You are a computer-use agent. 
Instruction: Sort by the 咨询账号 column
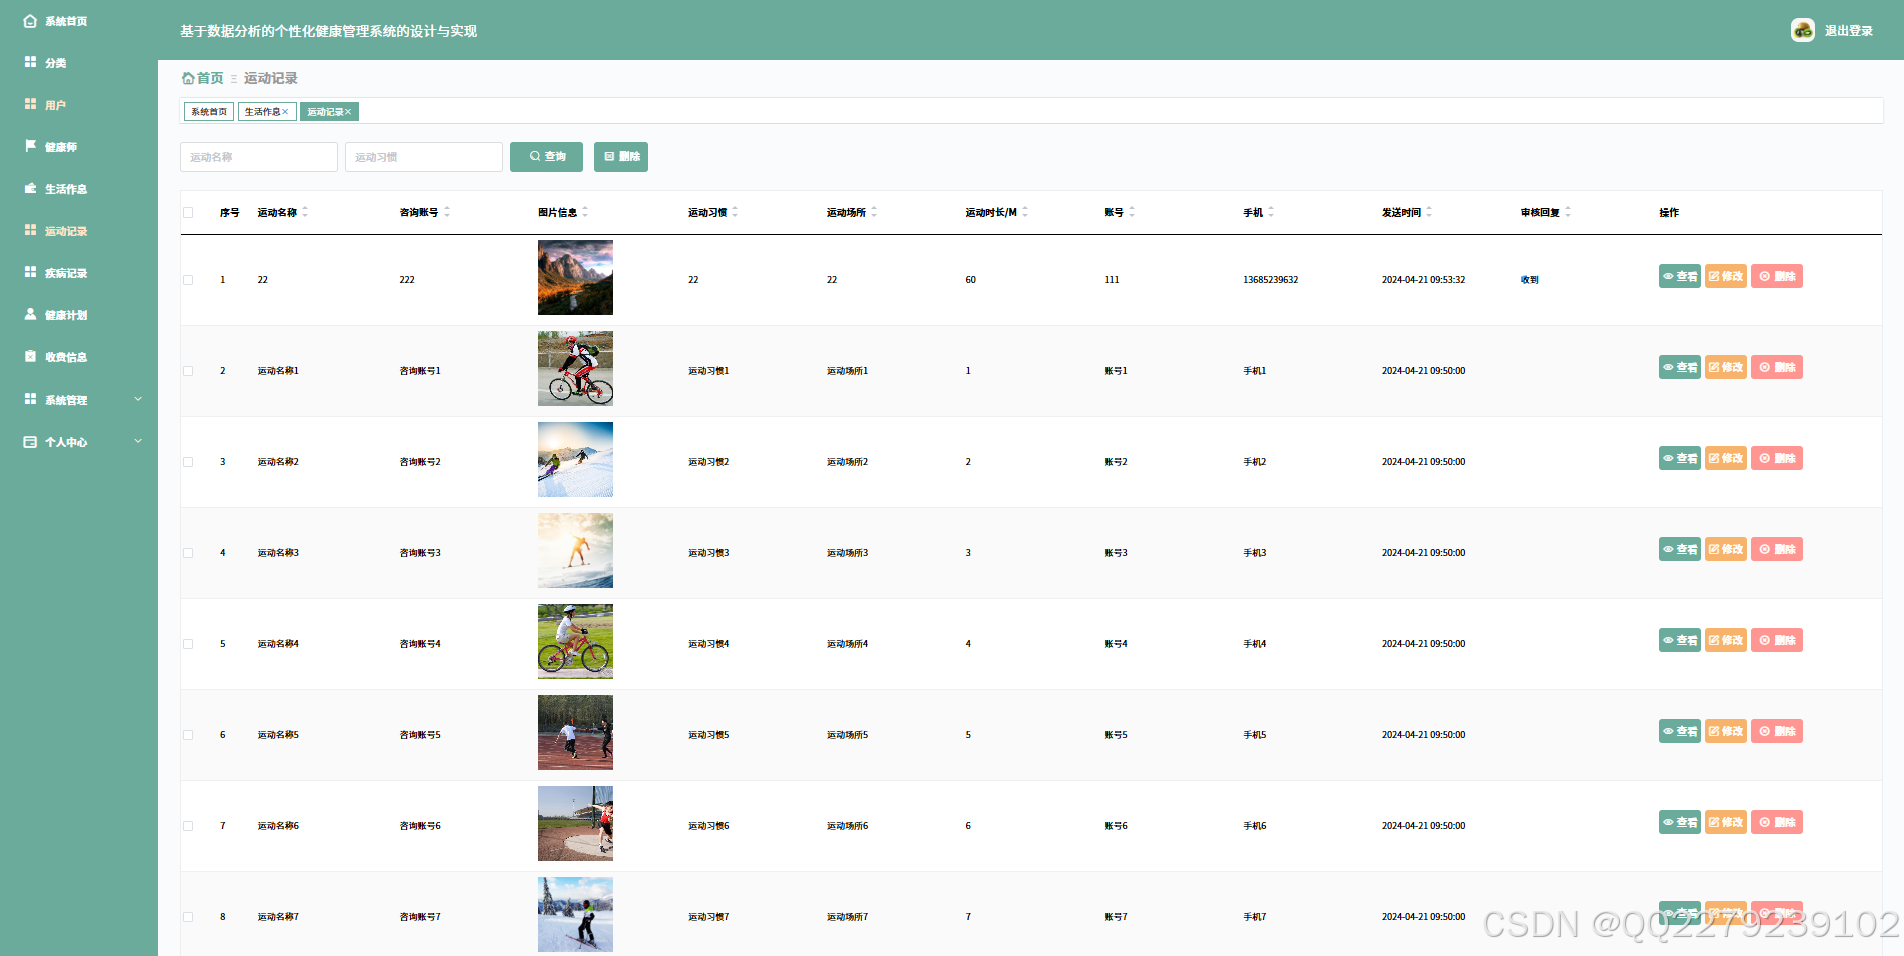(447, 212)
